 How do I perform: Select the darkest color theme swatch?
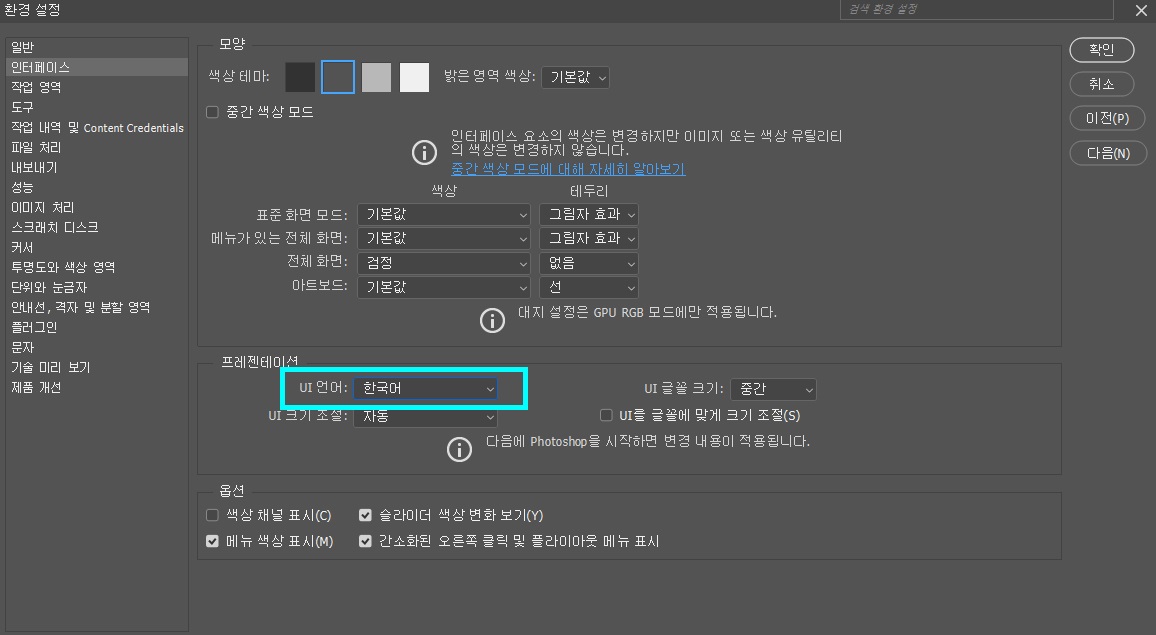298,77
